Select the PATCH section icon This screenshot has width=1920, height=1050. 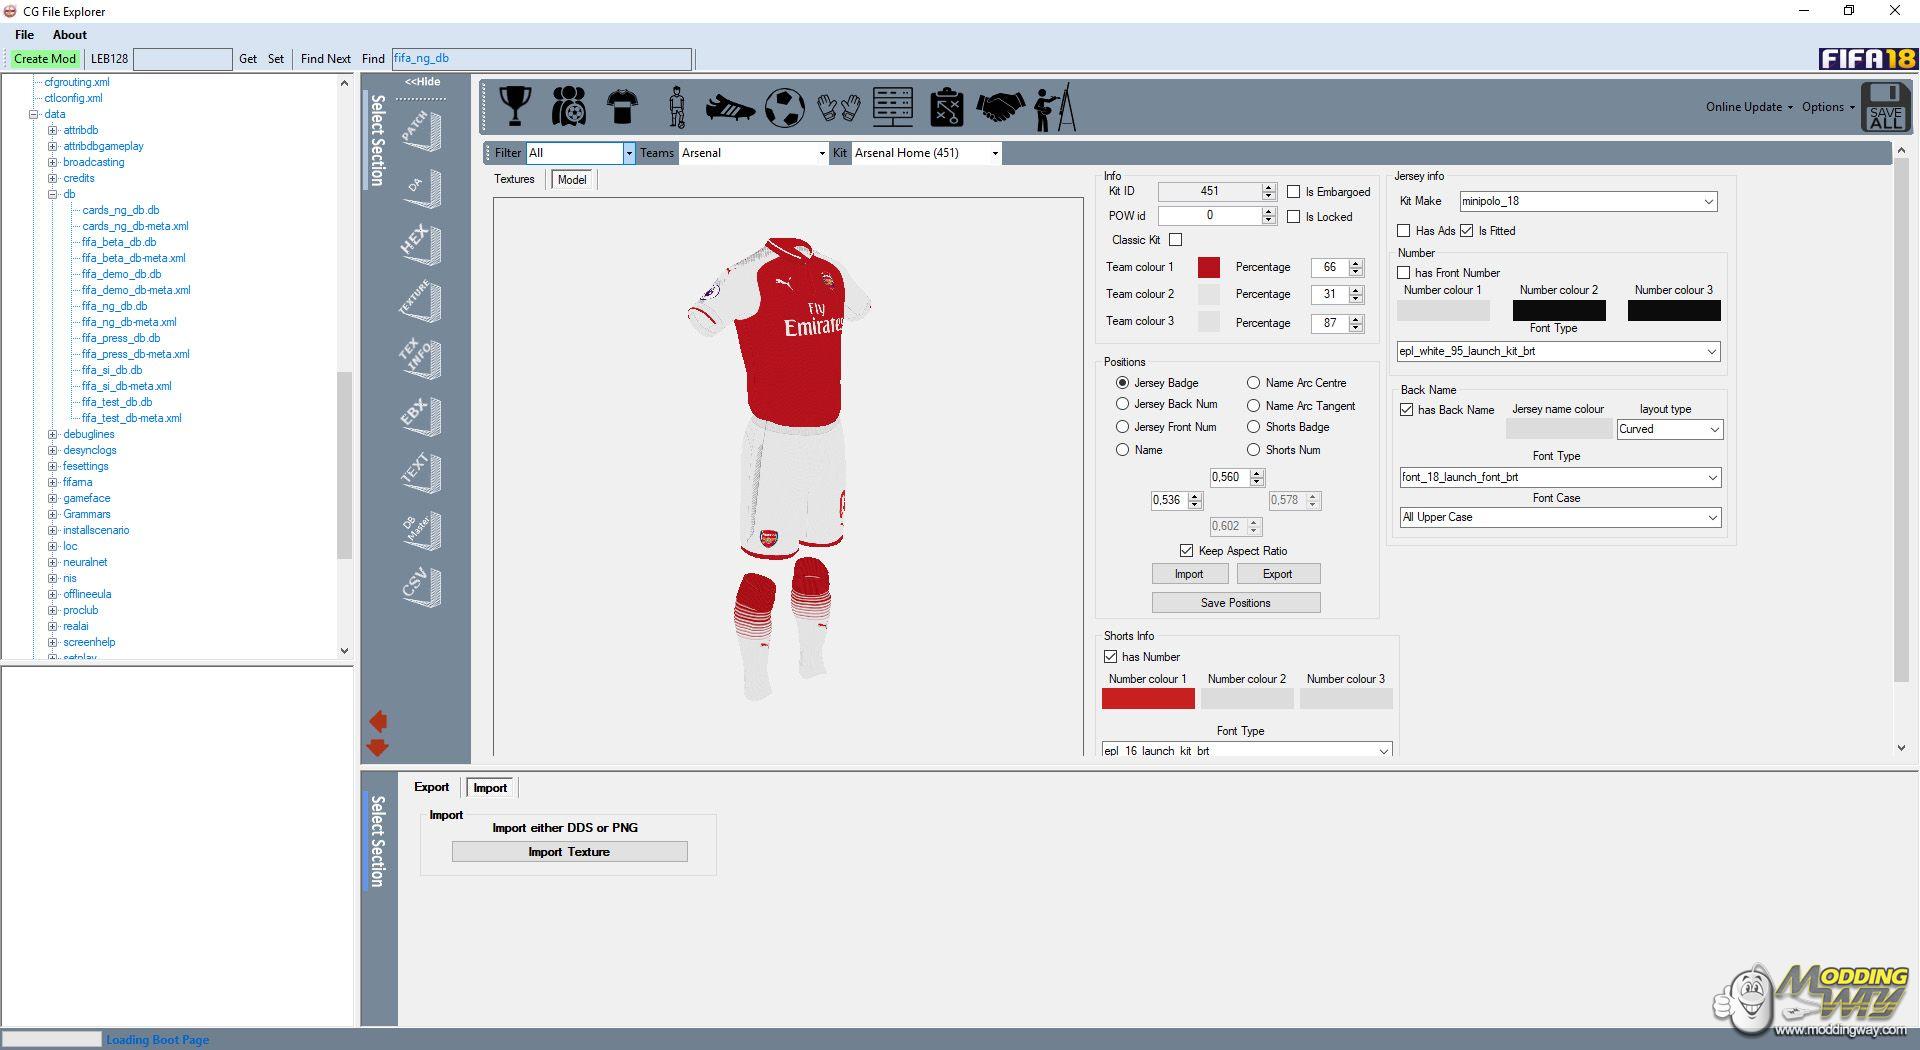point(421,131)
